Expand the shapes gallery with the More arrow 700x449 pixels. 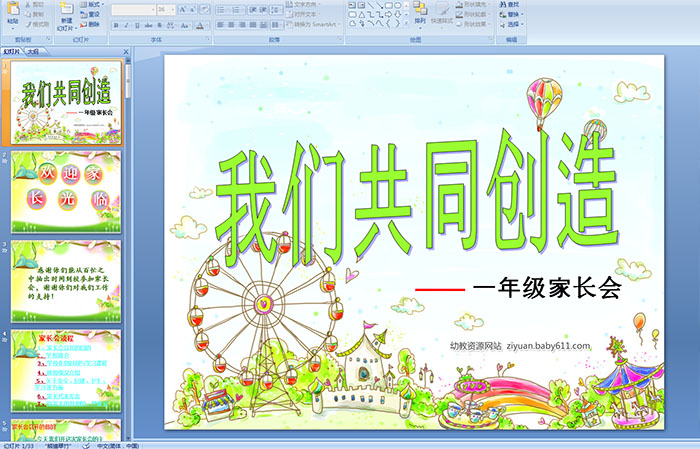point(406,23)
